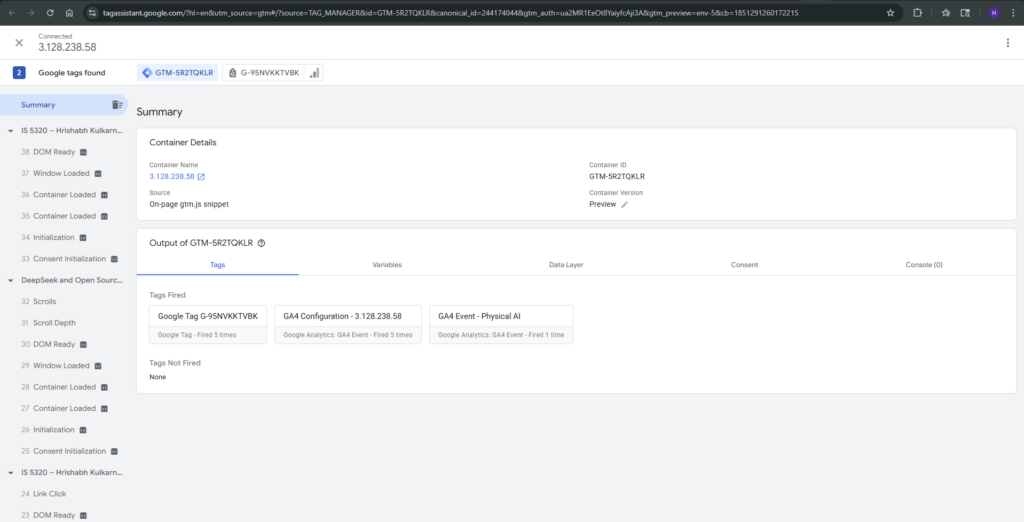Close the Tag Assistant debug session
The width and height of the screenshot is (1024, 522).
(x=19, y=43)
